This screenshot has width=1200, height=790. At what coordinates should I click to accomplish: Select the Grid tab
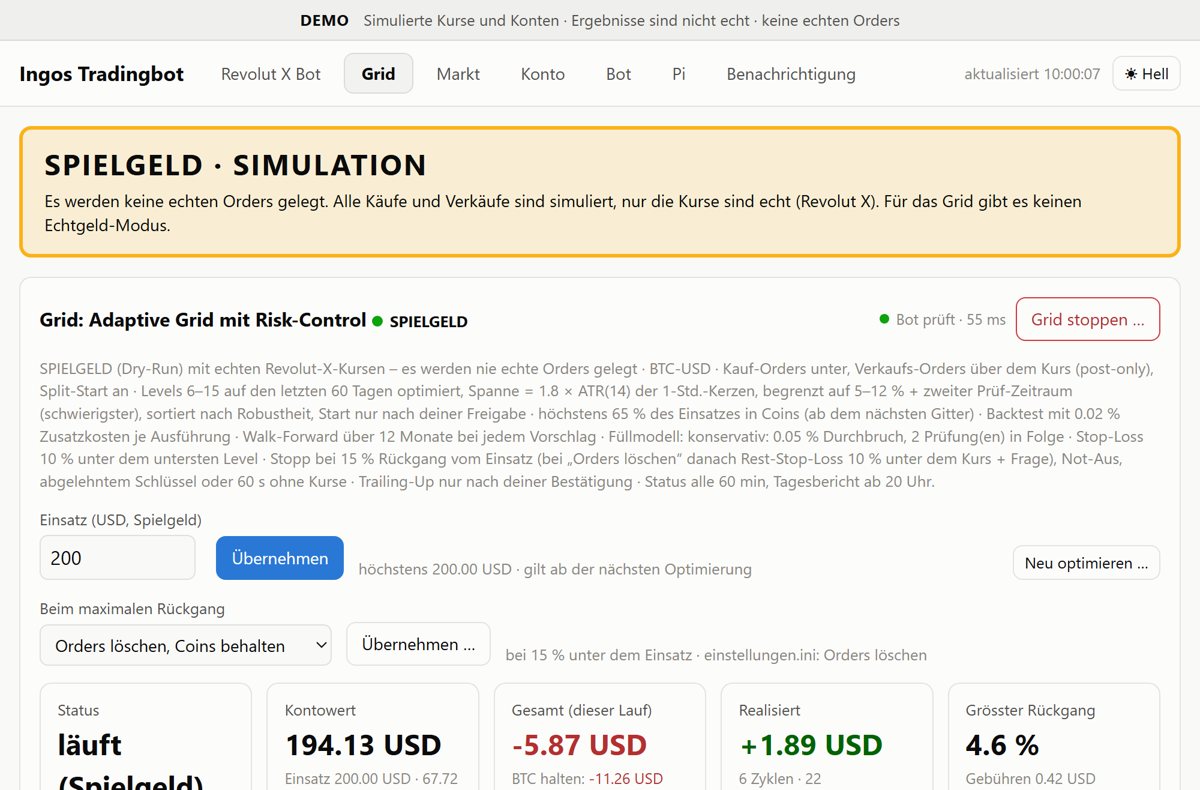pos(378,74)
